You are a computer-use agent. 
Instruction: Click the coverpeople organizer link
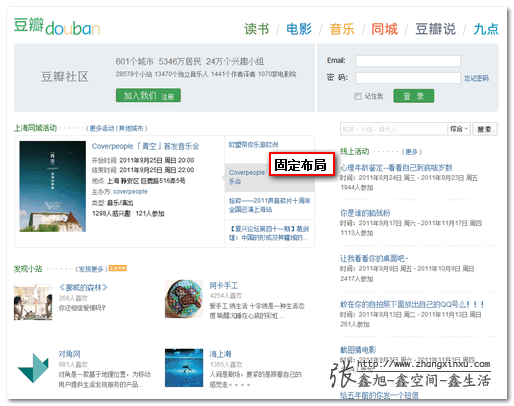pyautogui.click(x=130, y=192)
